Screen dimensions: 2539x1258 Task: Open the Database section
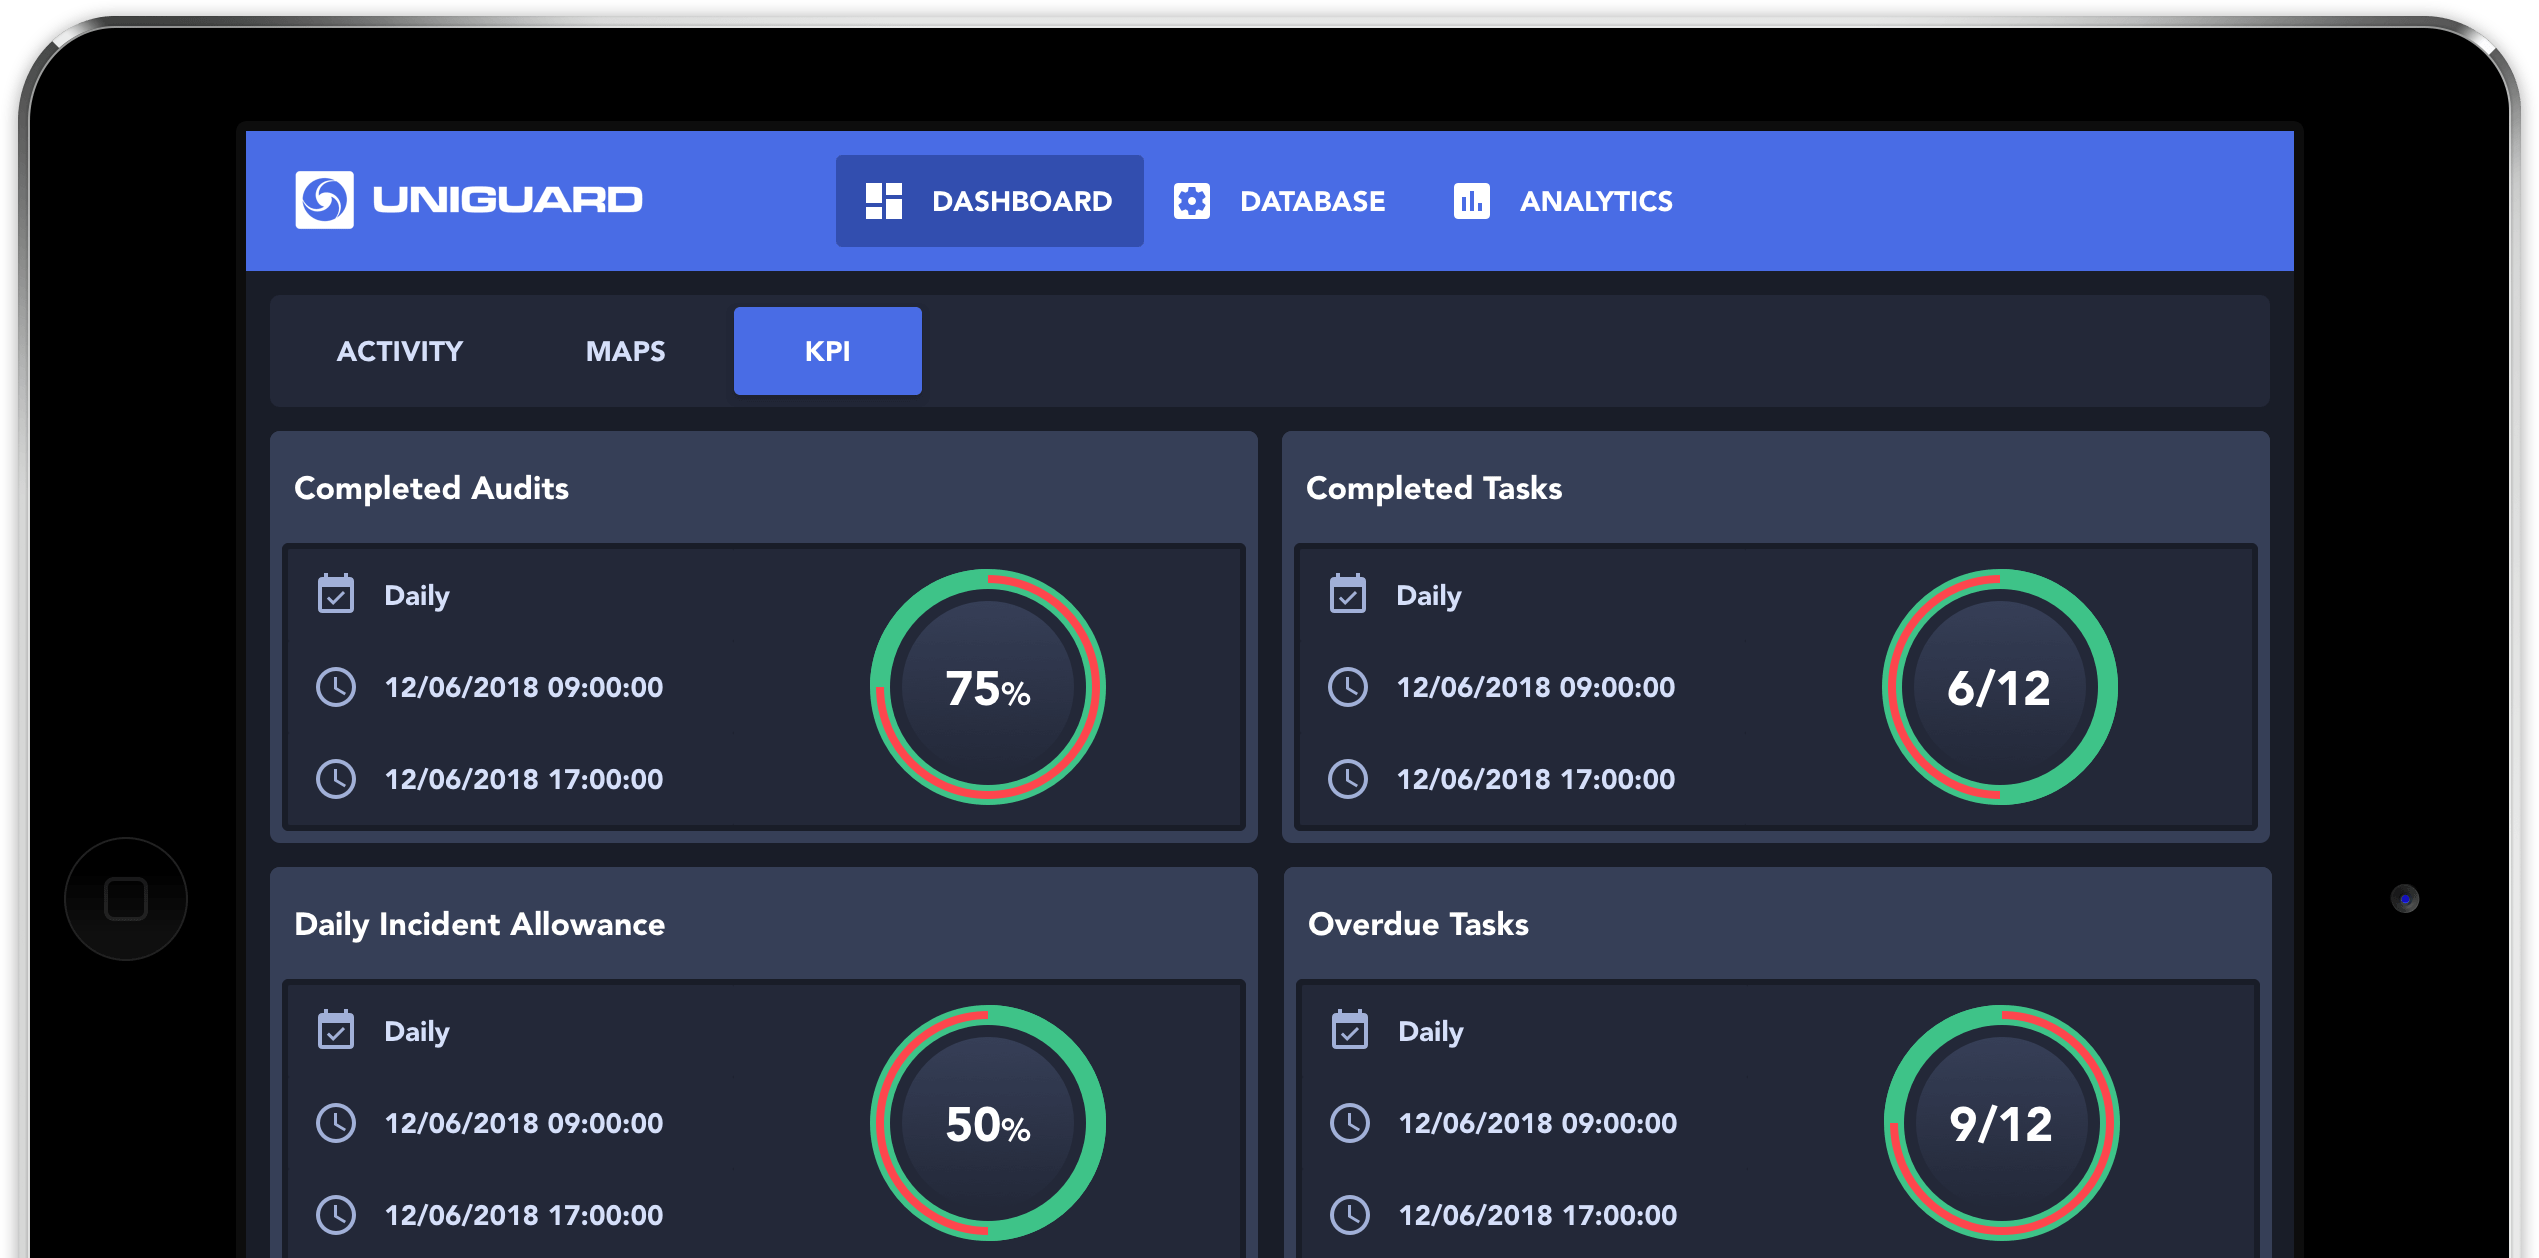click(1311, 201)
